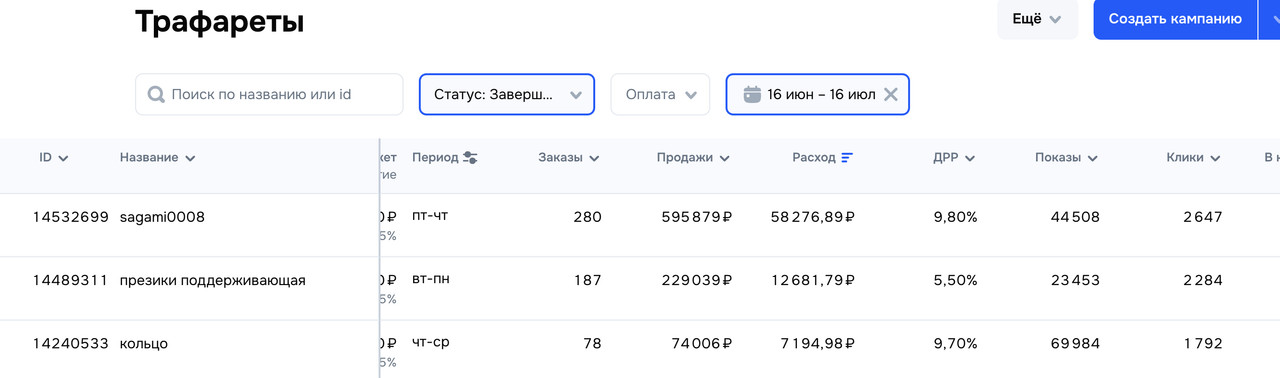1280x378 pixels.
Task: Click the impressions value 69 984
Action: pos(1075,344)
